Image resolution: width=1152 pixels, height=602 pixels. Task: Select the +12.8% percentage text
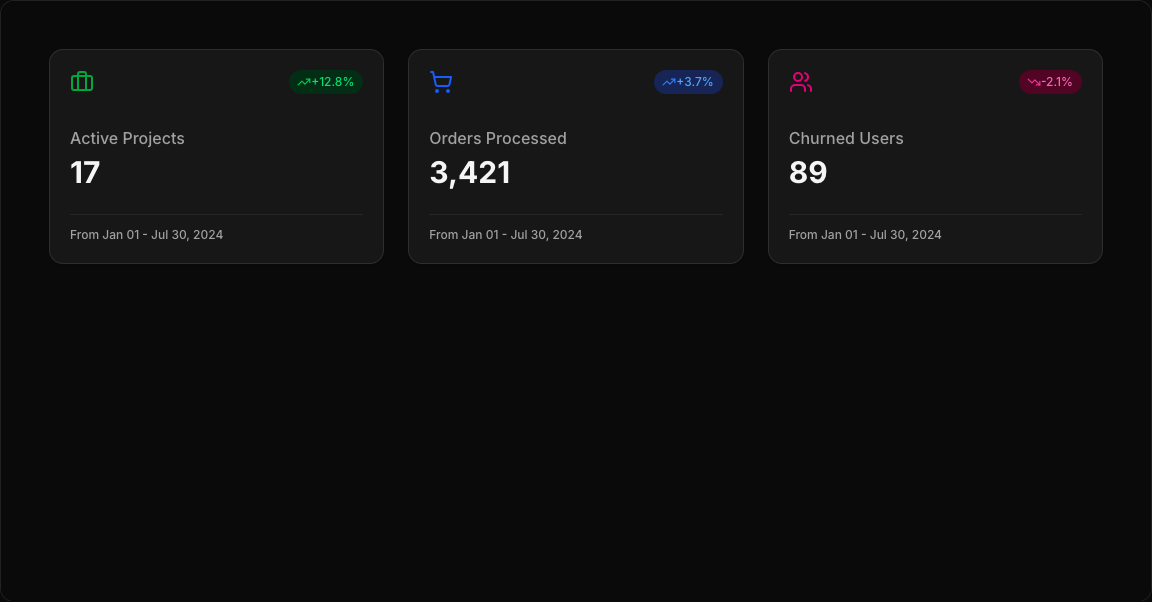click(x=333, y=82)
